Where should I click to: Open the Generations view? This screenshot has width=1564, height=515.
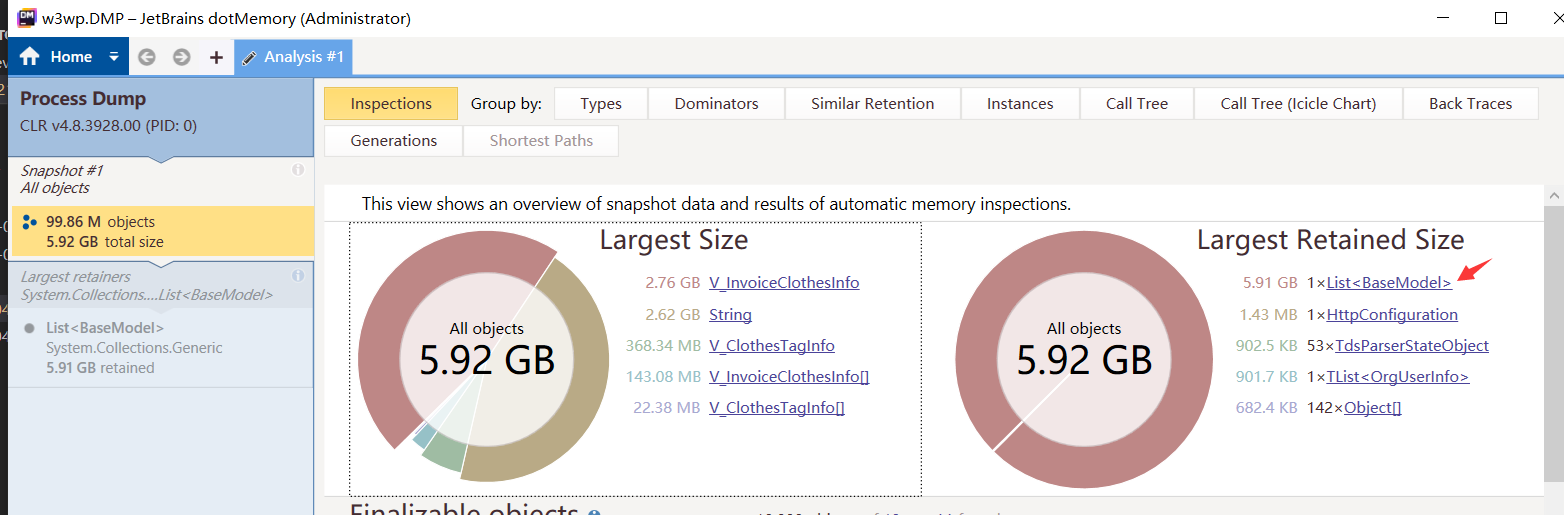(394, 141)
